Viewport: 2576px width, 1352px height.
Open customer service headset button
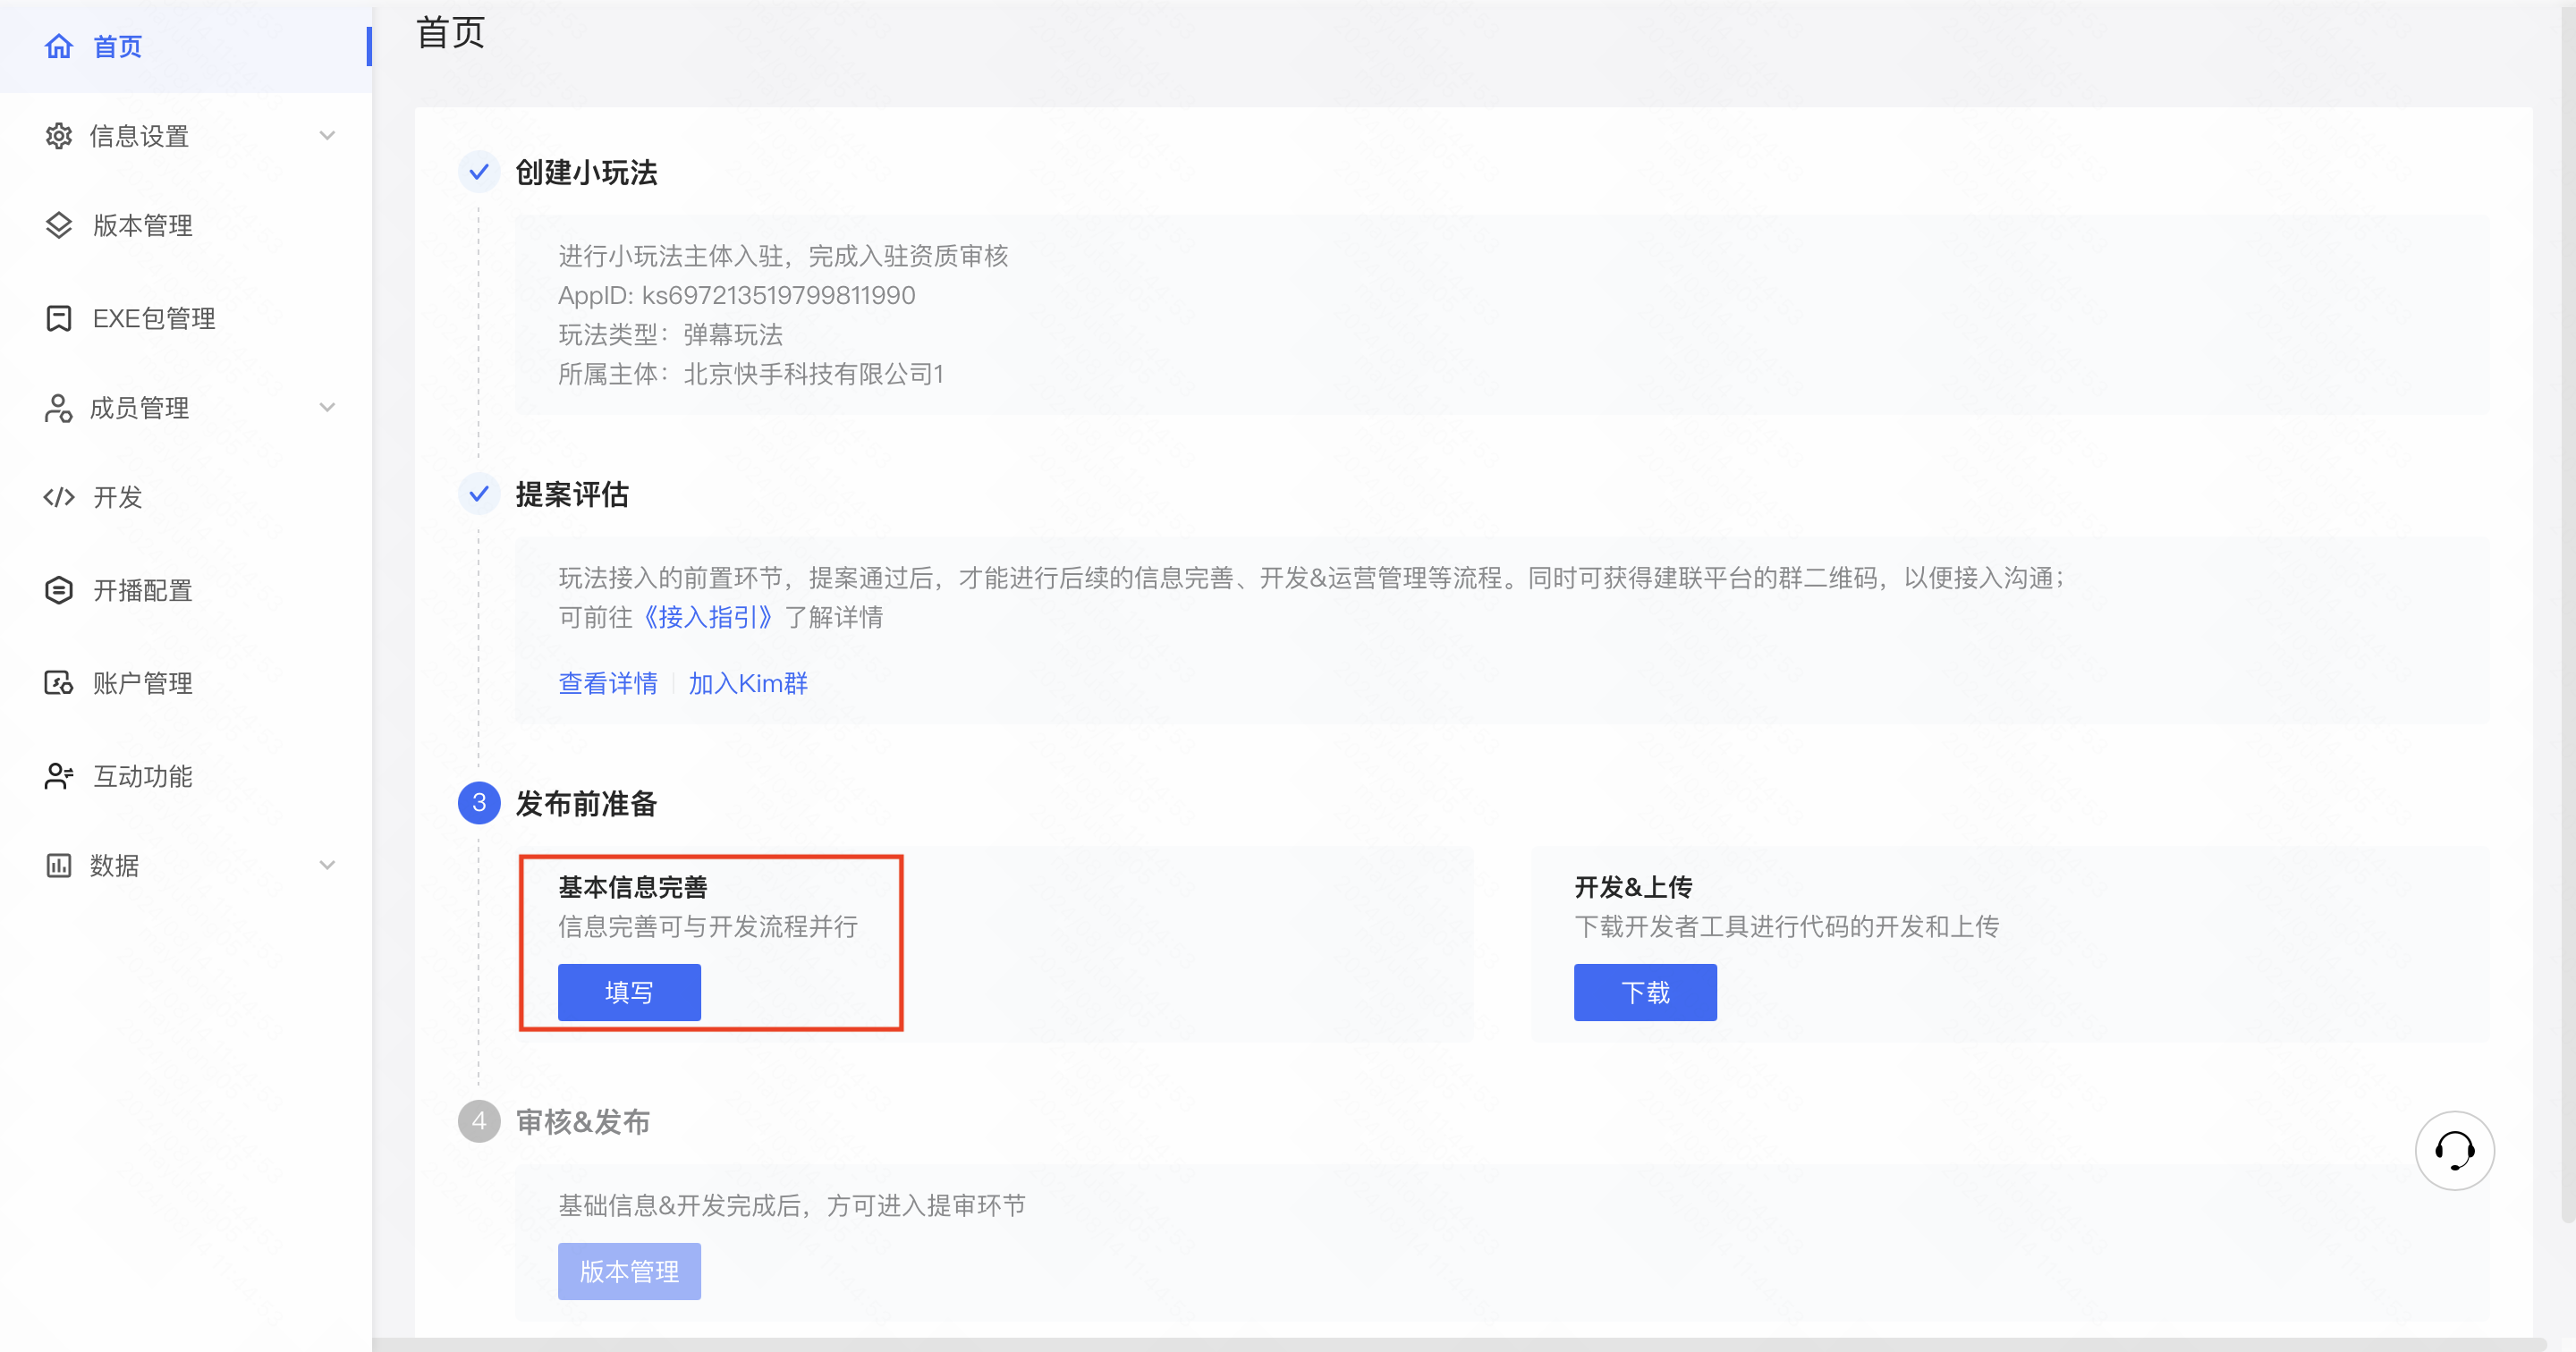(2454, 1150)
